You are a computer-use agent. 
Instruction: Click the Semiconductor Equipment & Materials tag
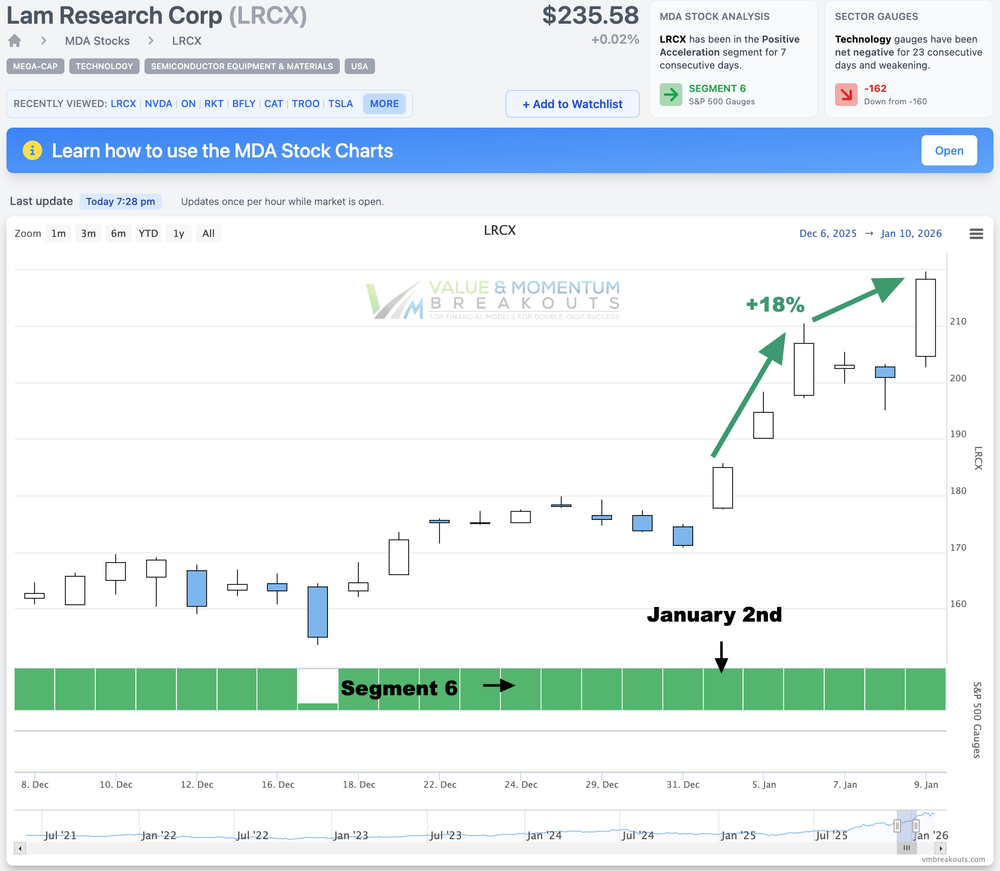242,66
